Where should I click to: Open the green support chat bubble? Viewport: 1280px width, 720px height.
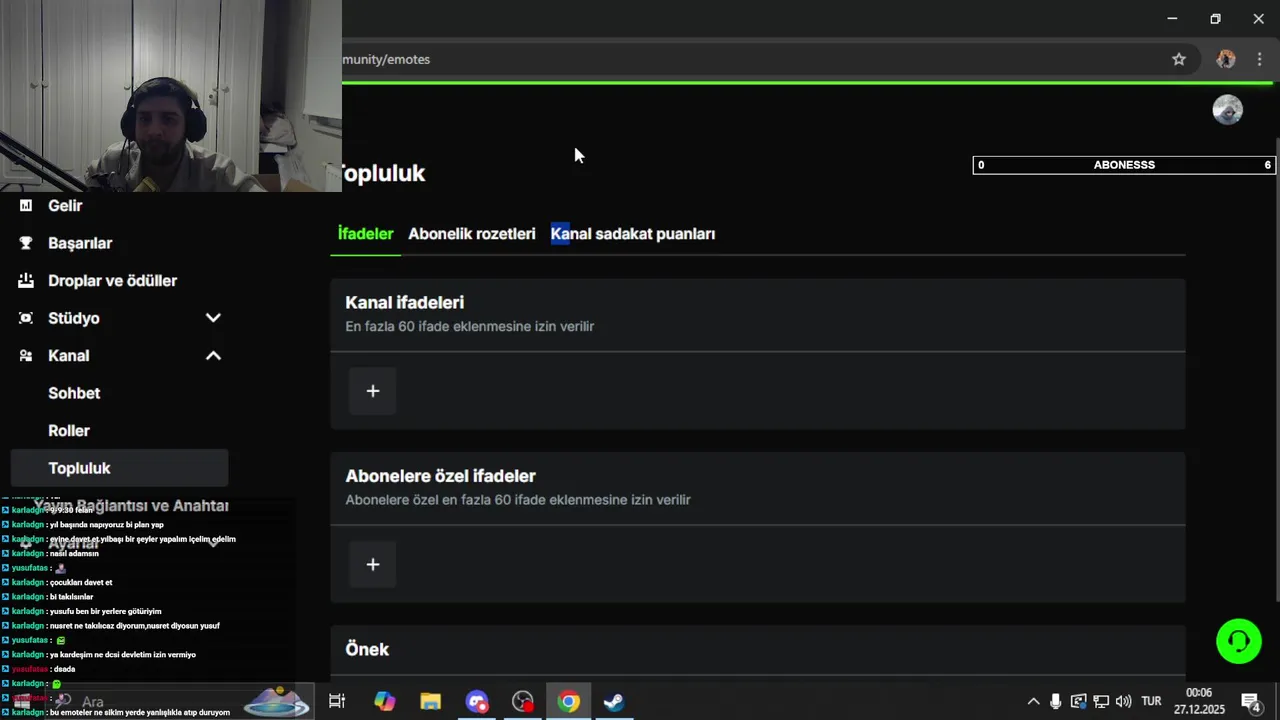coord(1239,641)
